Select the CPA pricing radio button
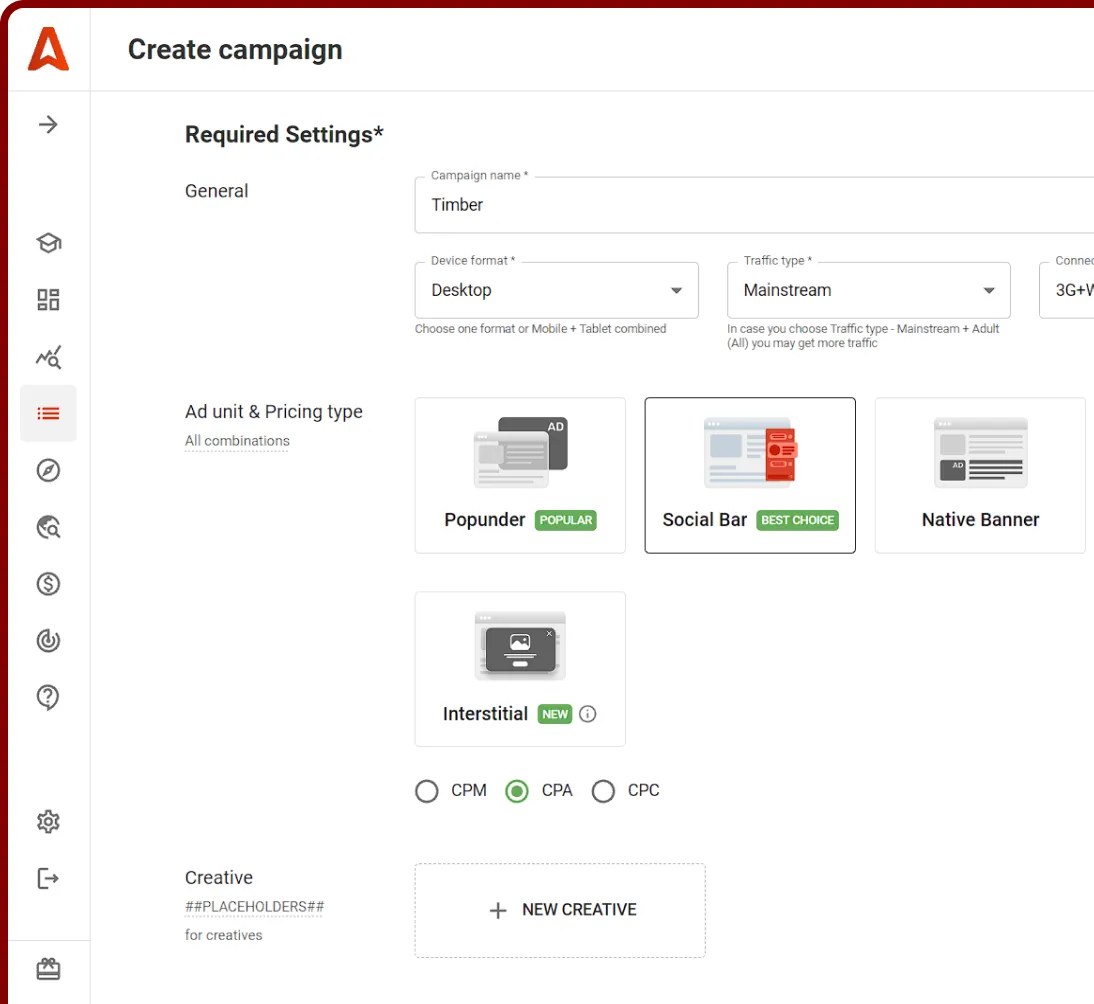Viewport: 1094px width, 1004px height. tap(517, 792)
